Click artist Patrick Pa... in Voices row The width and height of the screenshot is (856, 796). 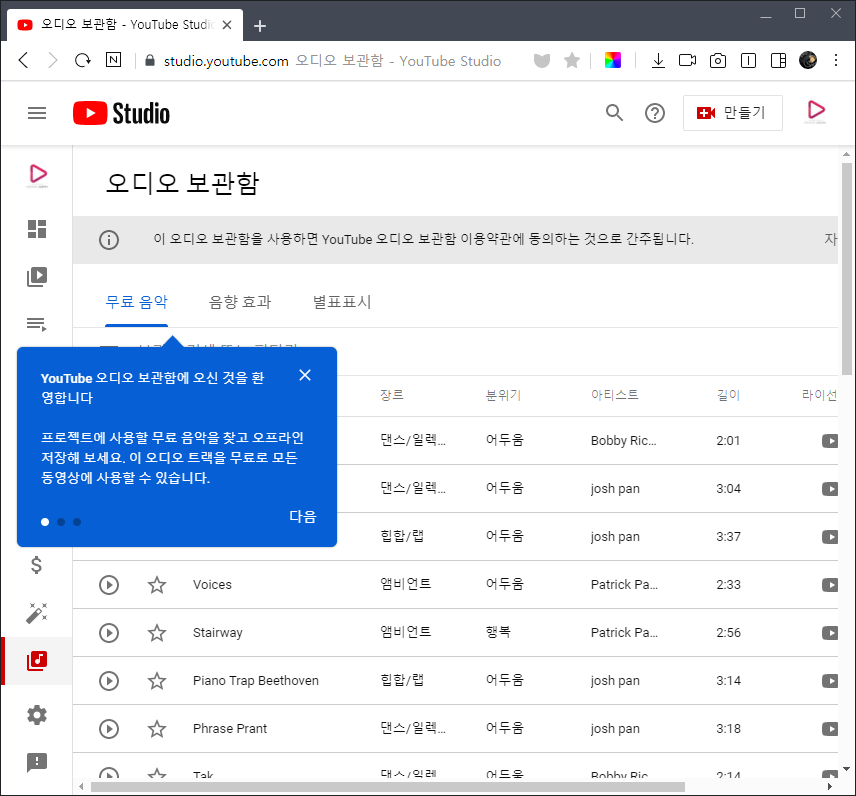coord(624,585)
